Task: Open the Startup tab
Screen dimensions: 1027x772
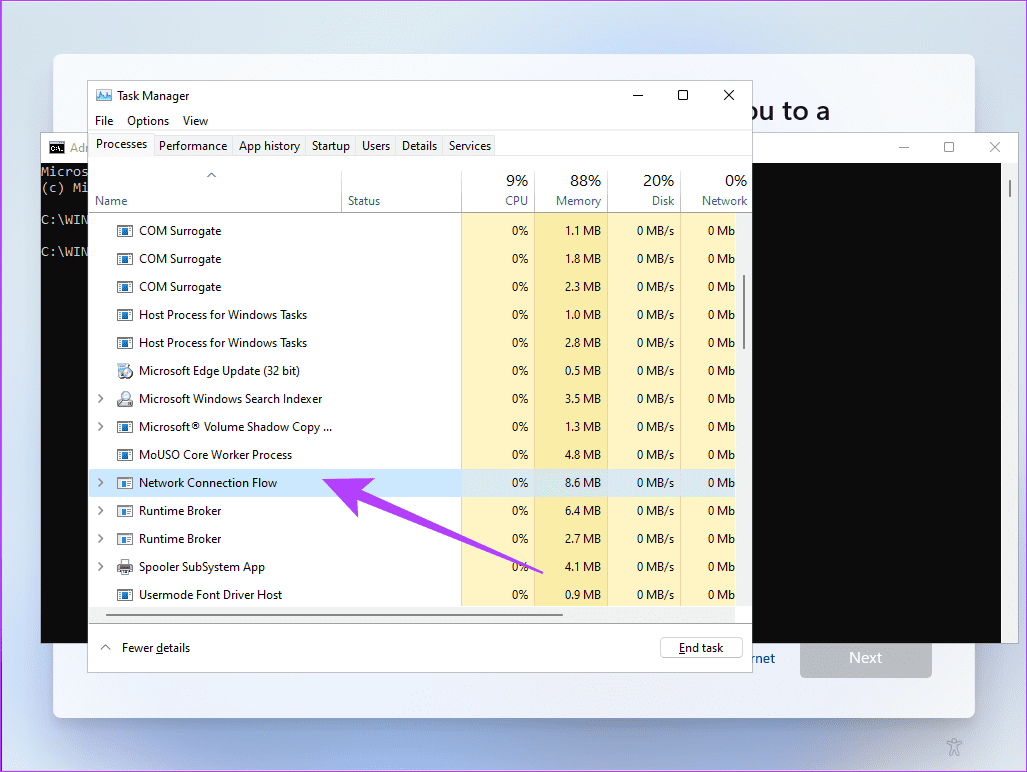Action: pos(330,146)
